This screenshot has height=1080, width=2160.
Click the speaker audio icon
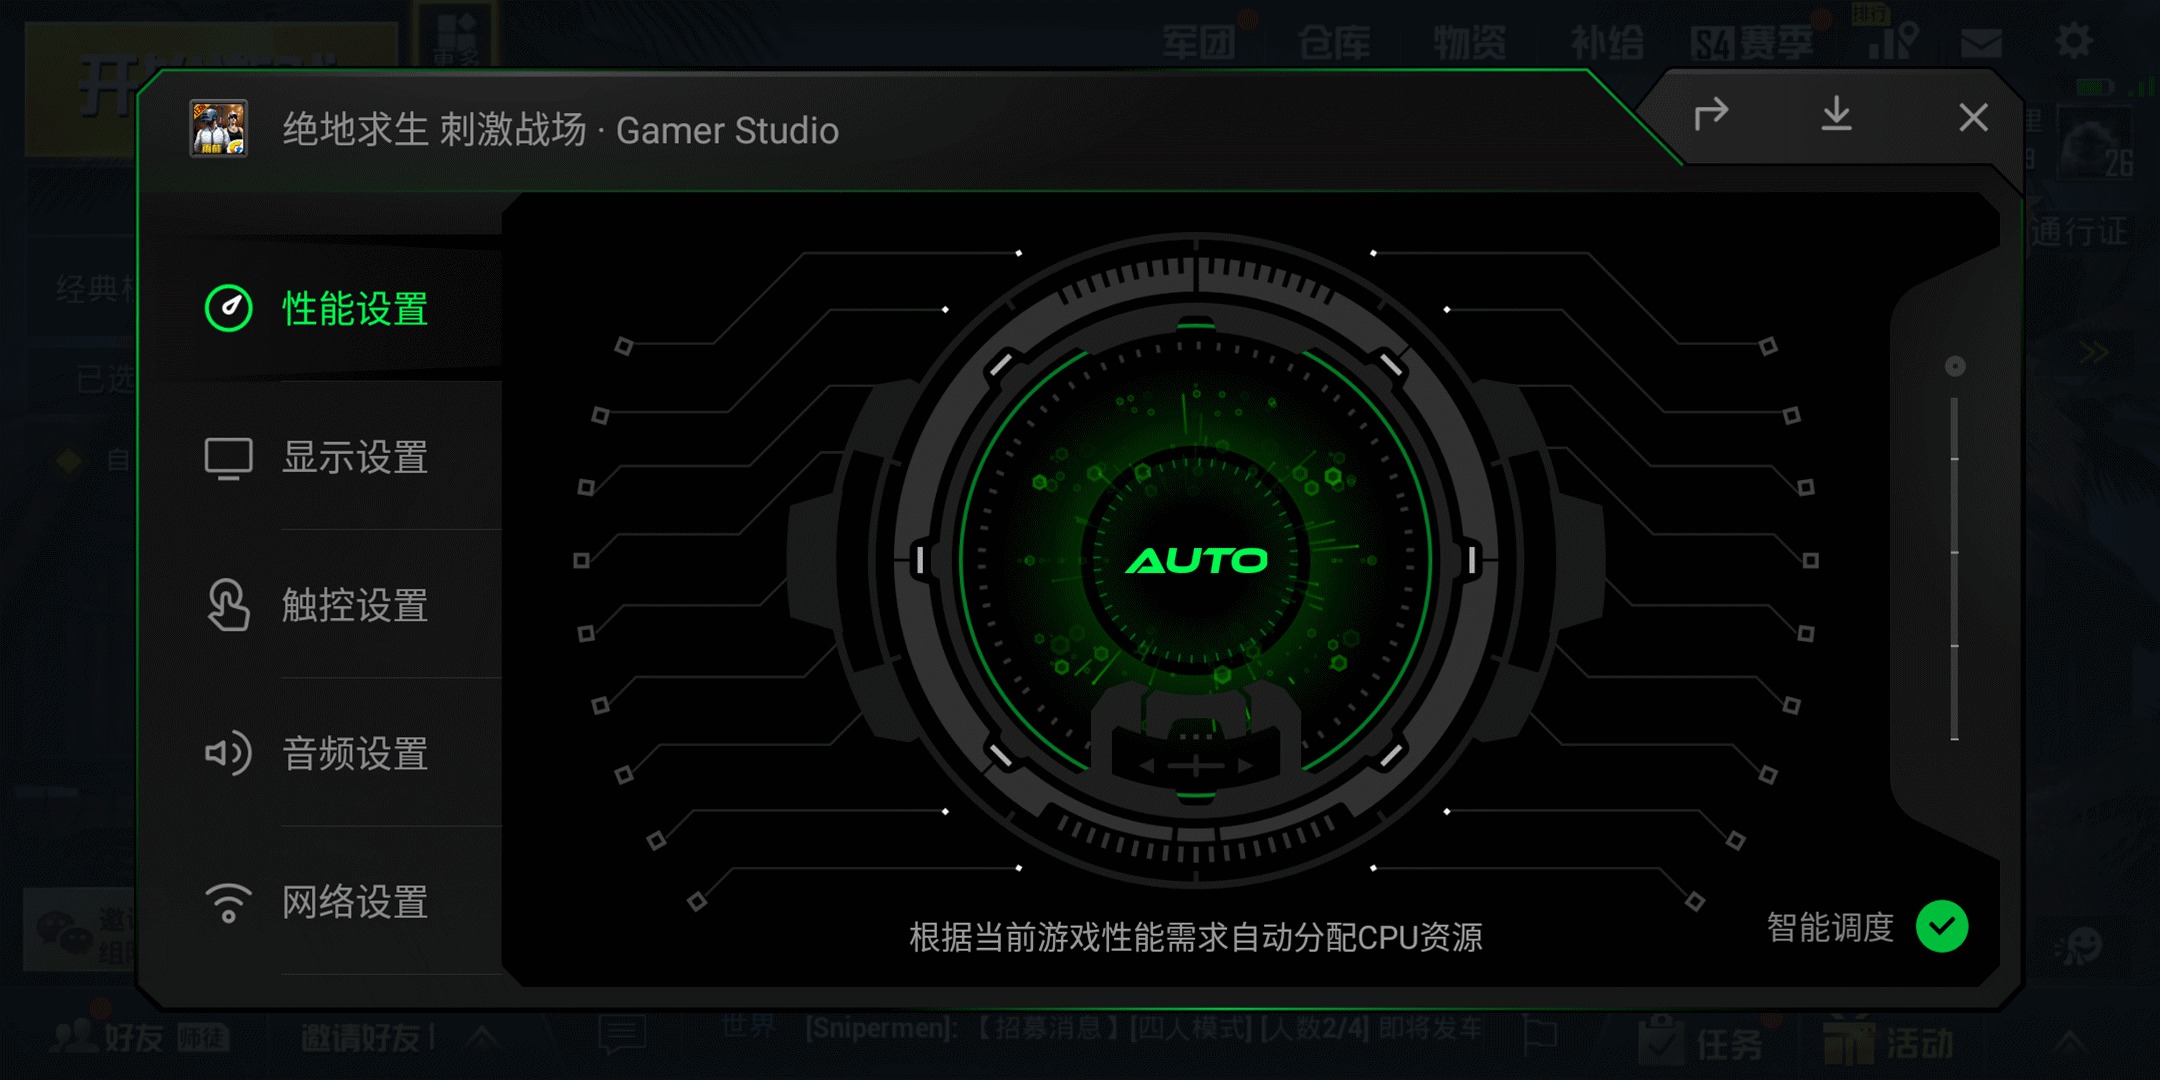point(229,753)
